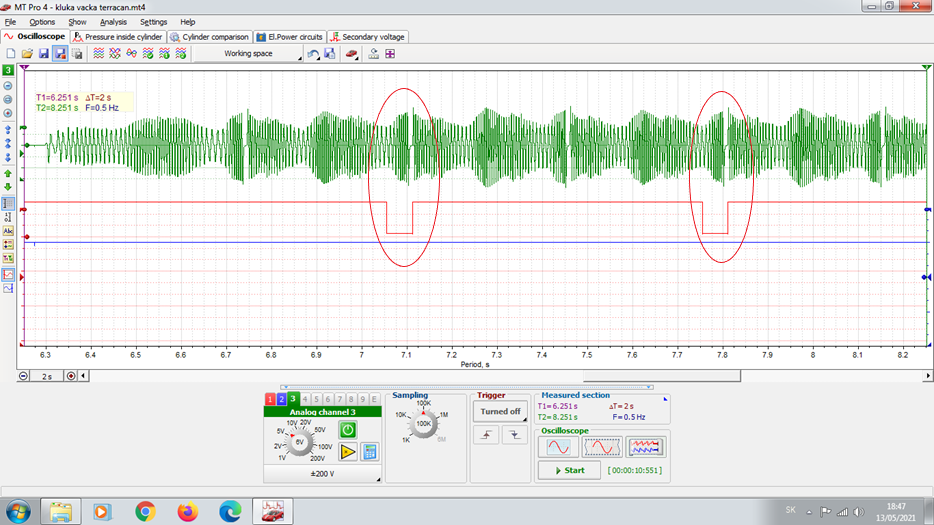Select the falling edge trigger icon
The height and width of the screenshot is (525, 934).
tap(513, 435)
